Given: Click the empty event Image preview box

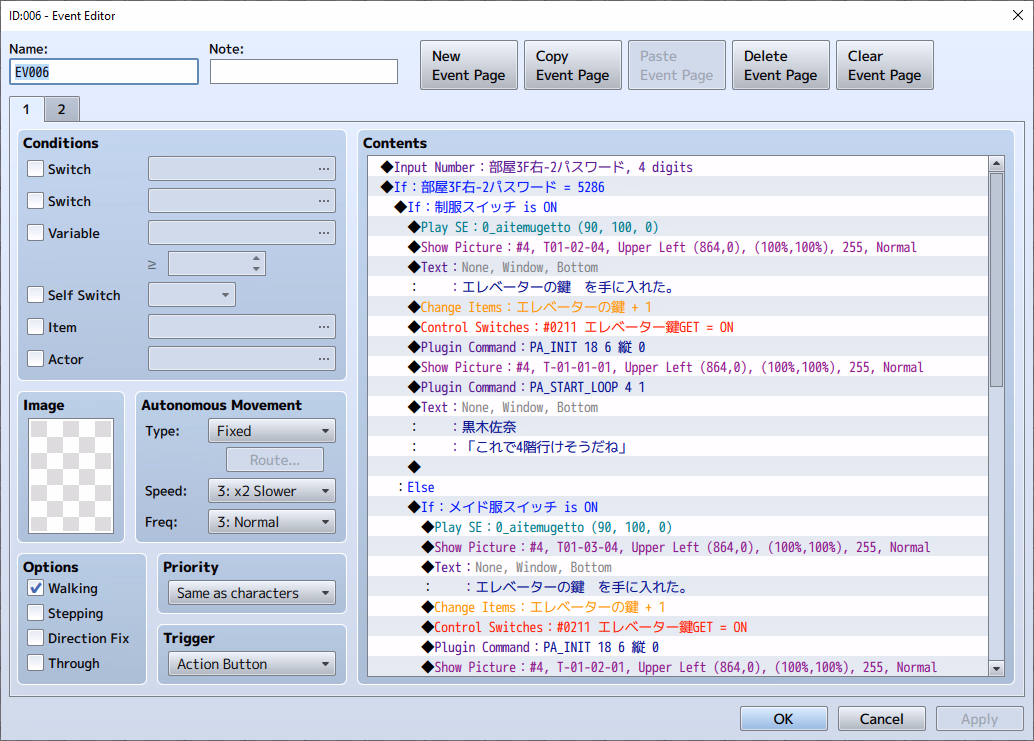Looking at the screenshot, I should (71, 475).
